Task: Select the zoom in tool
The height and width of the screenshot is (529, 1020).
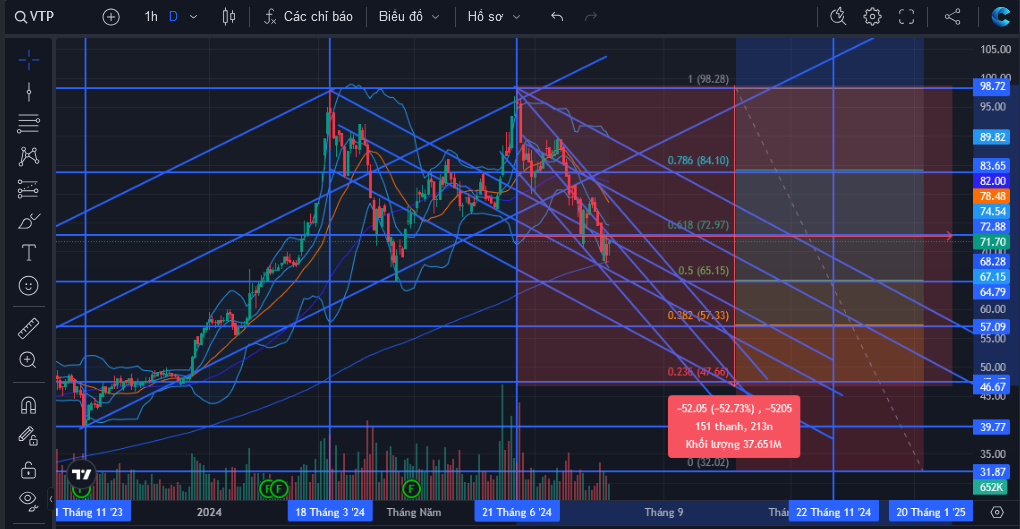Action: pos(27,360)
